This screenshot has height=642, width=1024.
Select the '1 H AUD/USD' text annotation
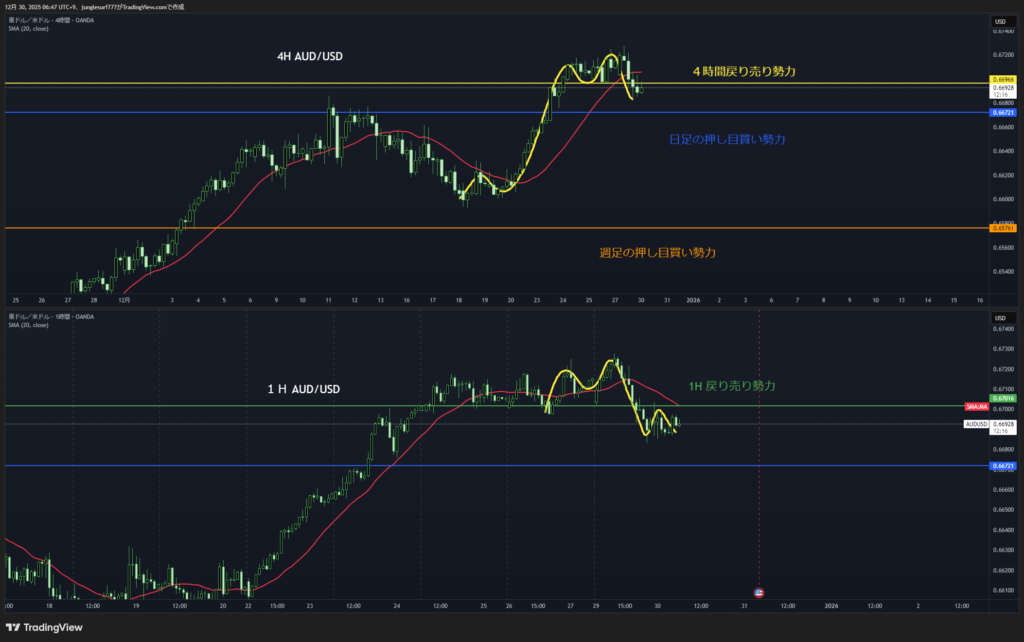pyautogui.click(x=304, y=388)
